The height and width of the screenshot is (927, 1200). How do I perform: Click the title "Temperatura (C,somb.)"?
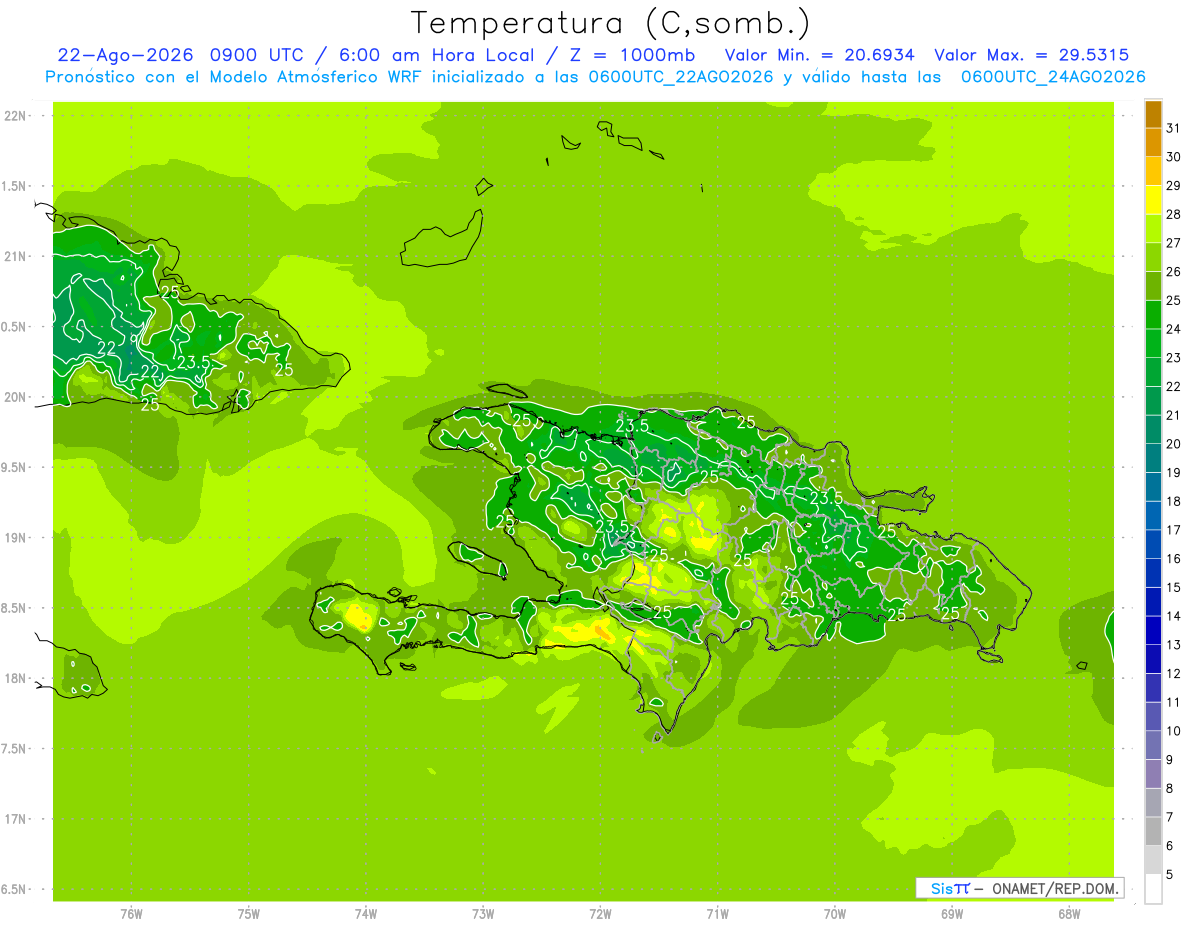pos(610,23)
